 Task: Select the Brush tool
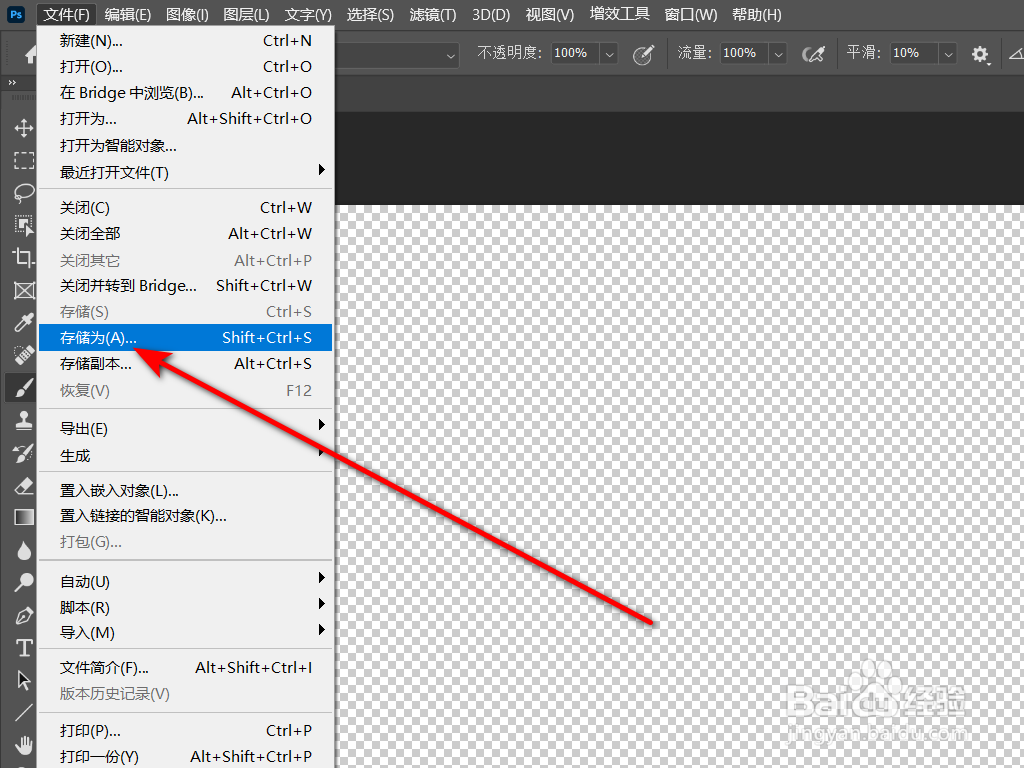[24, 388]
